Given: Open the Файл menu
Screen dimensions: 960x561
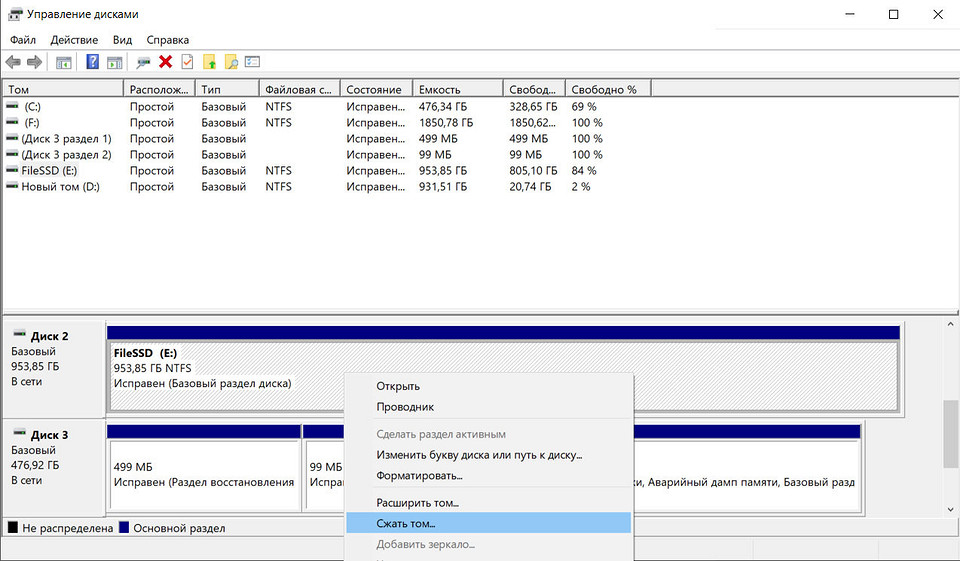Looking at the screenshot, I should coord(23,40).
